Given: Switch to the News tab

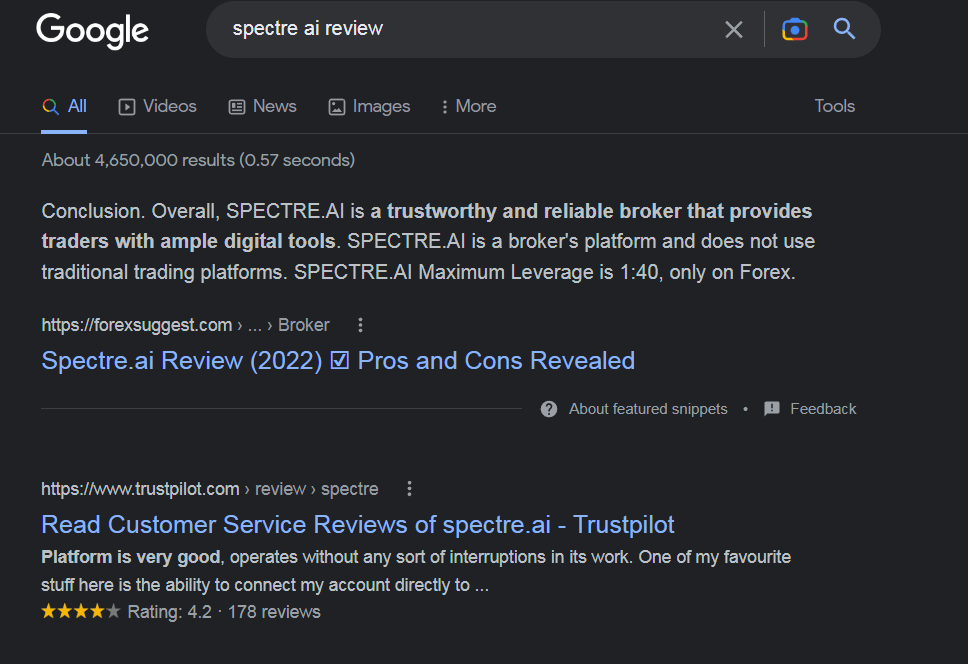Looking at the screenshot, I should click(x=262, y=107).
